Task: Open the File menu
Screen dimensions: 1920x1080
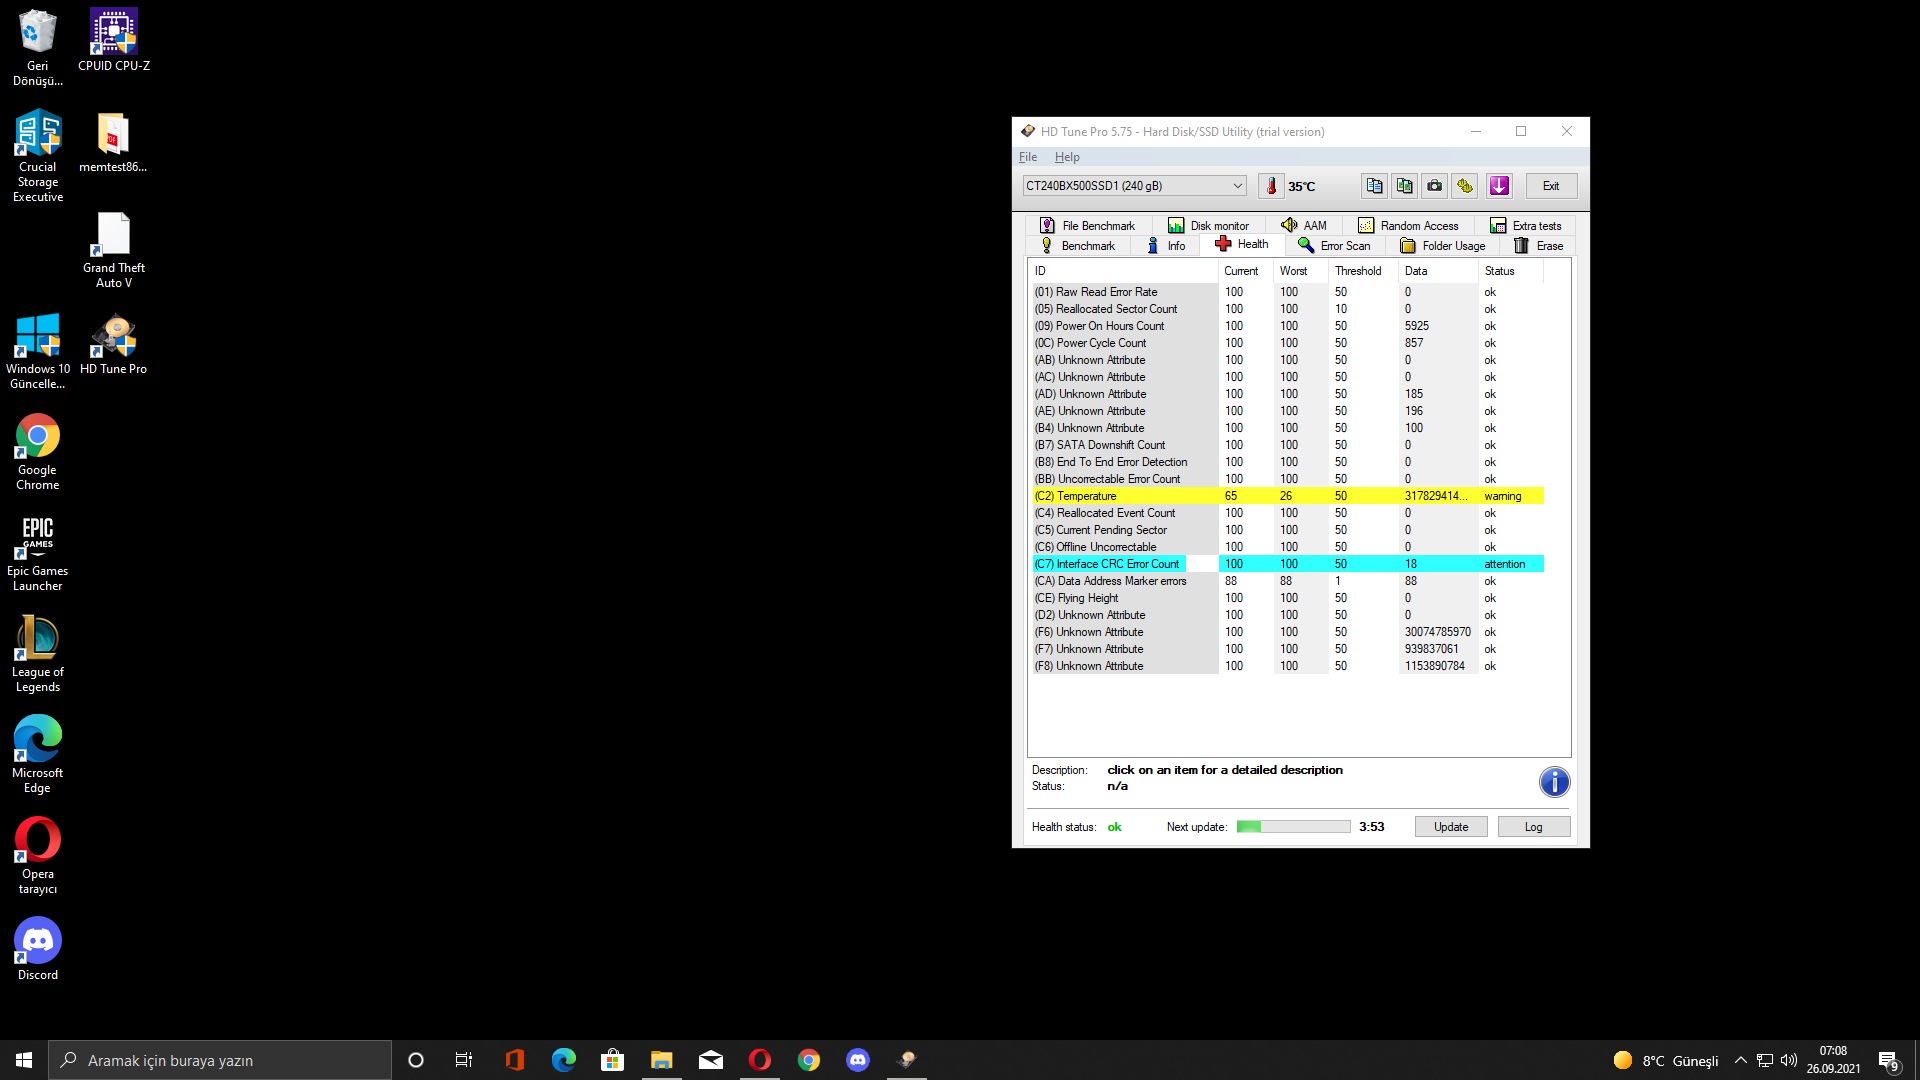Action: pos(1027,157)
